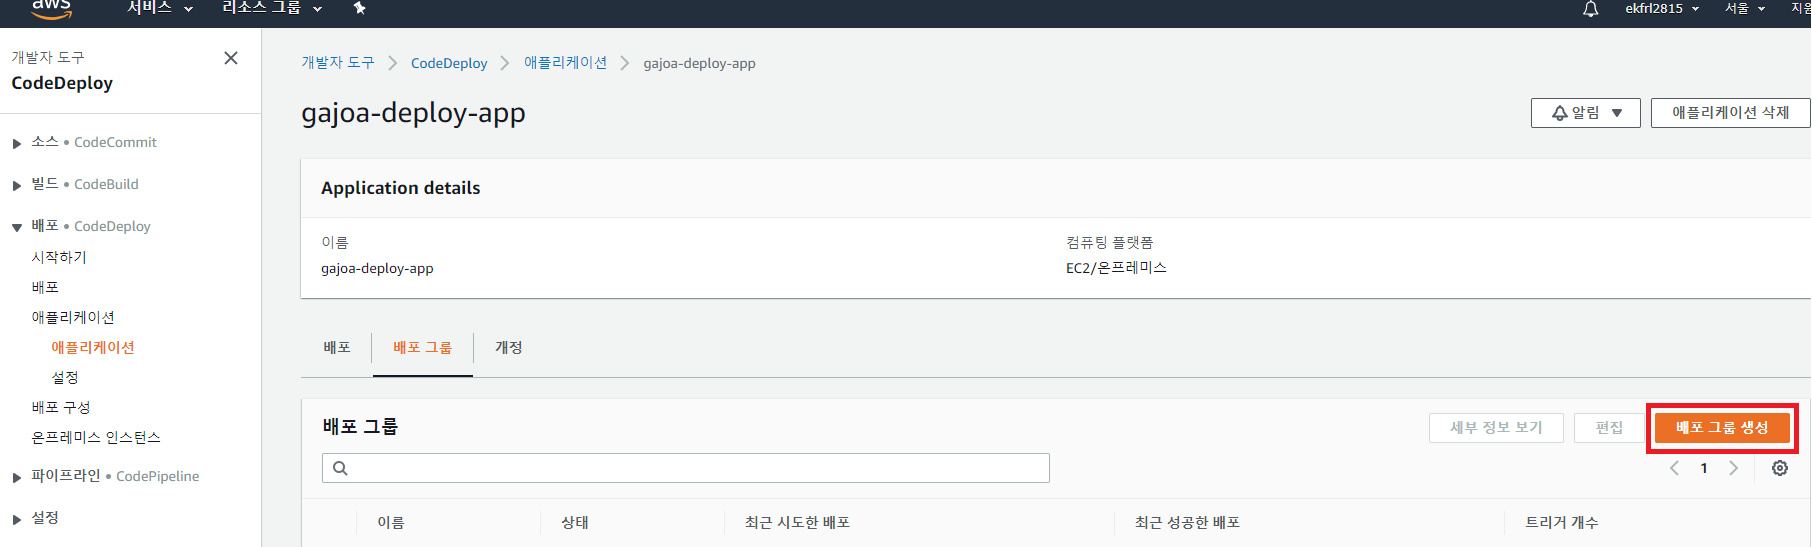This screenshot has width=1812, height=547.
Task: Open 설정 under 애플리케이션 in sidebar
Action: coord(65,377)
